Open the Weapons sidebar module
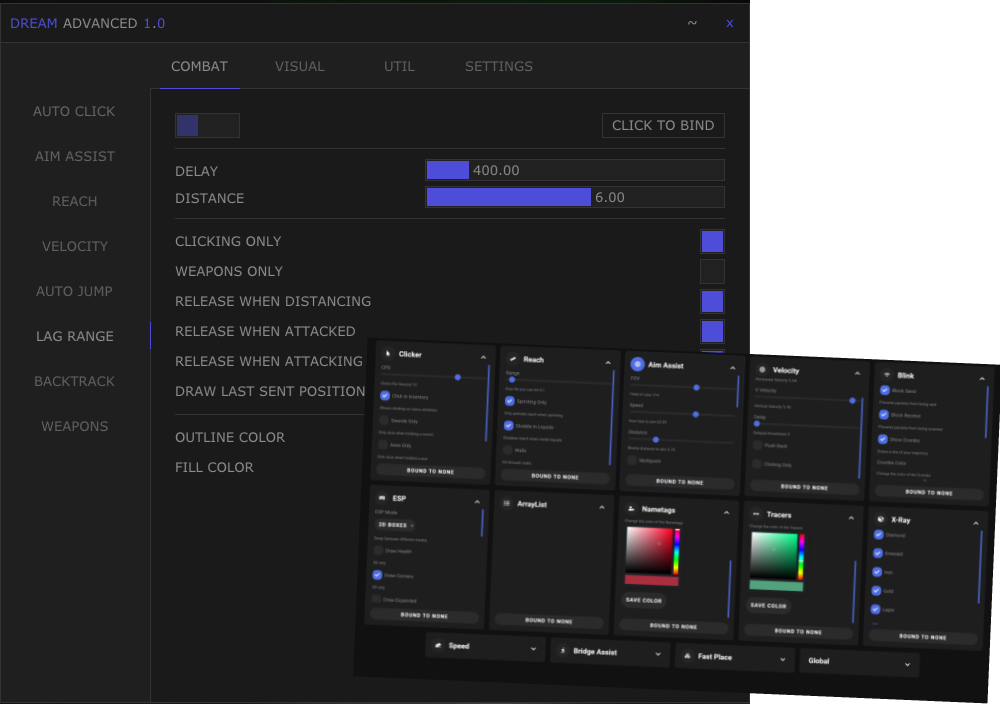 coord(75,427)
